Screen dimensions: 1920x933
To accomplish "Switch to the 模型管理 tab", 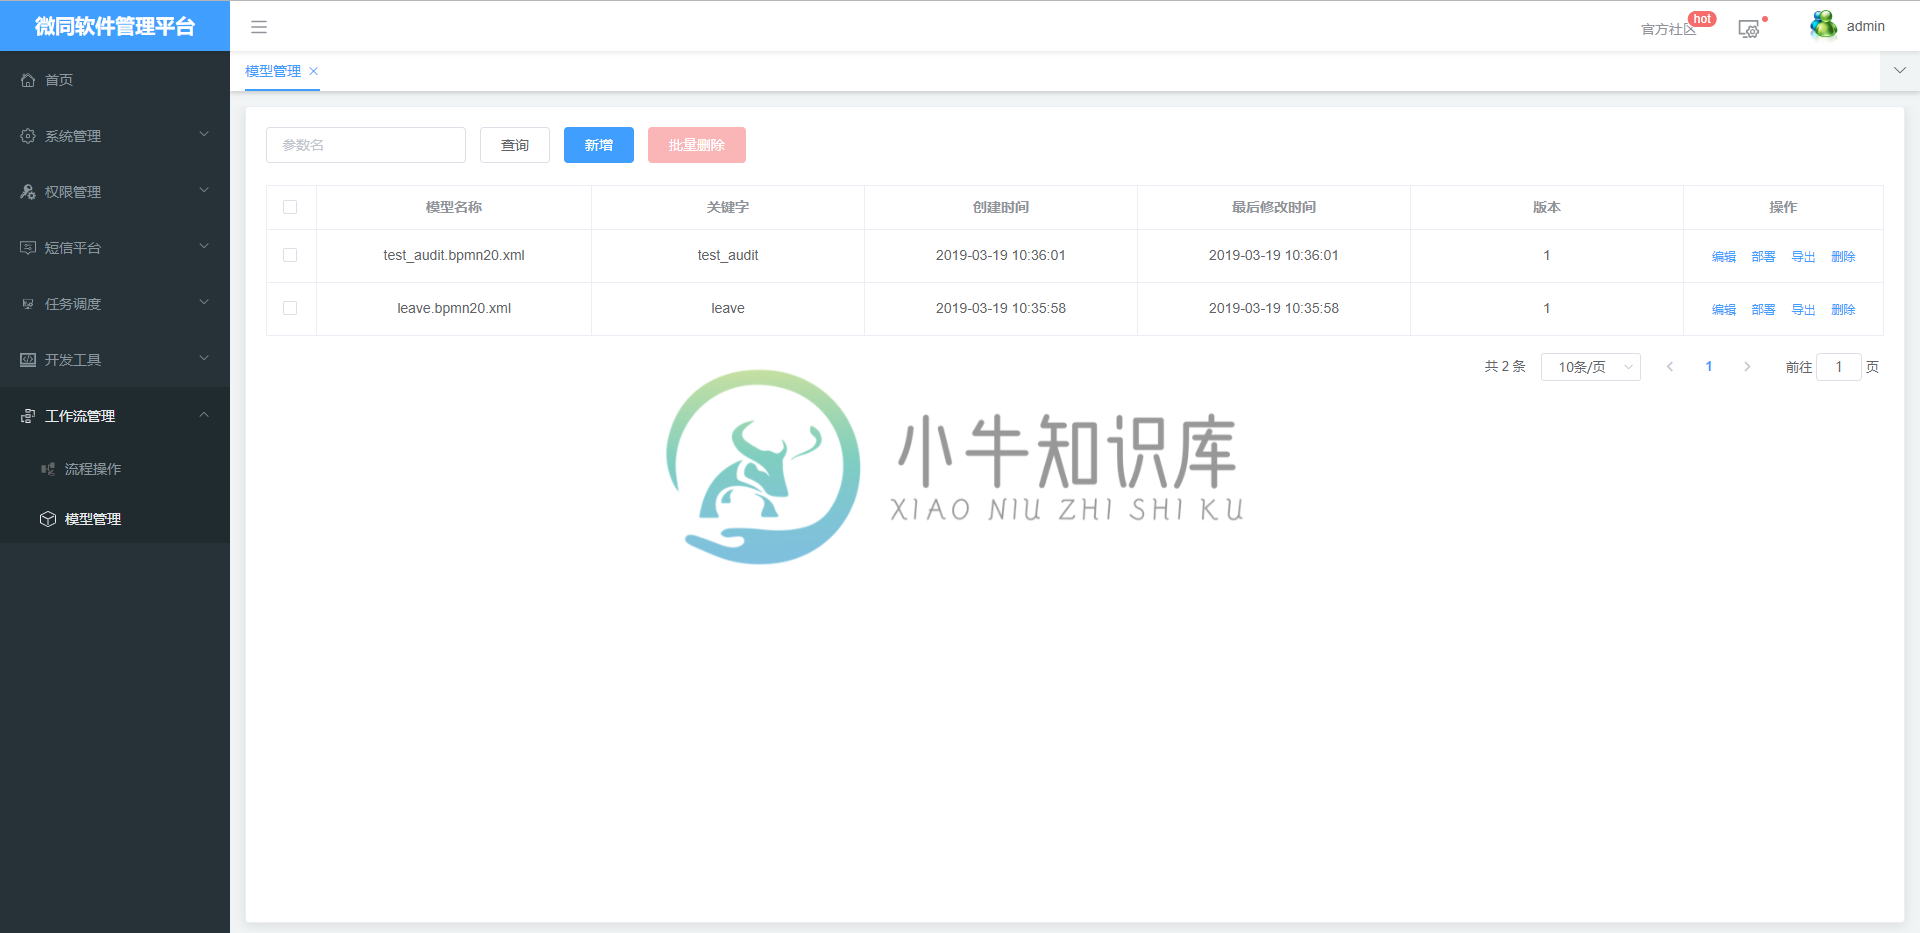I will click(x=273, y=71).
